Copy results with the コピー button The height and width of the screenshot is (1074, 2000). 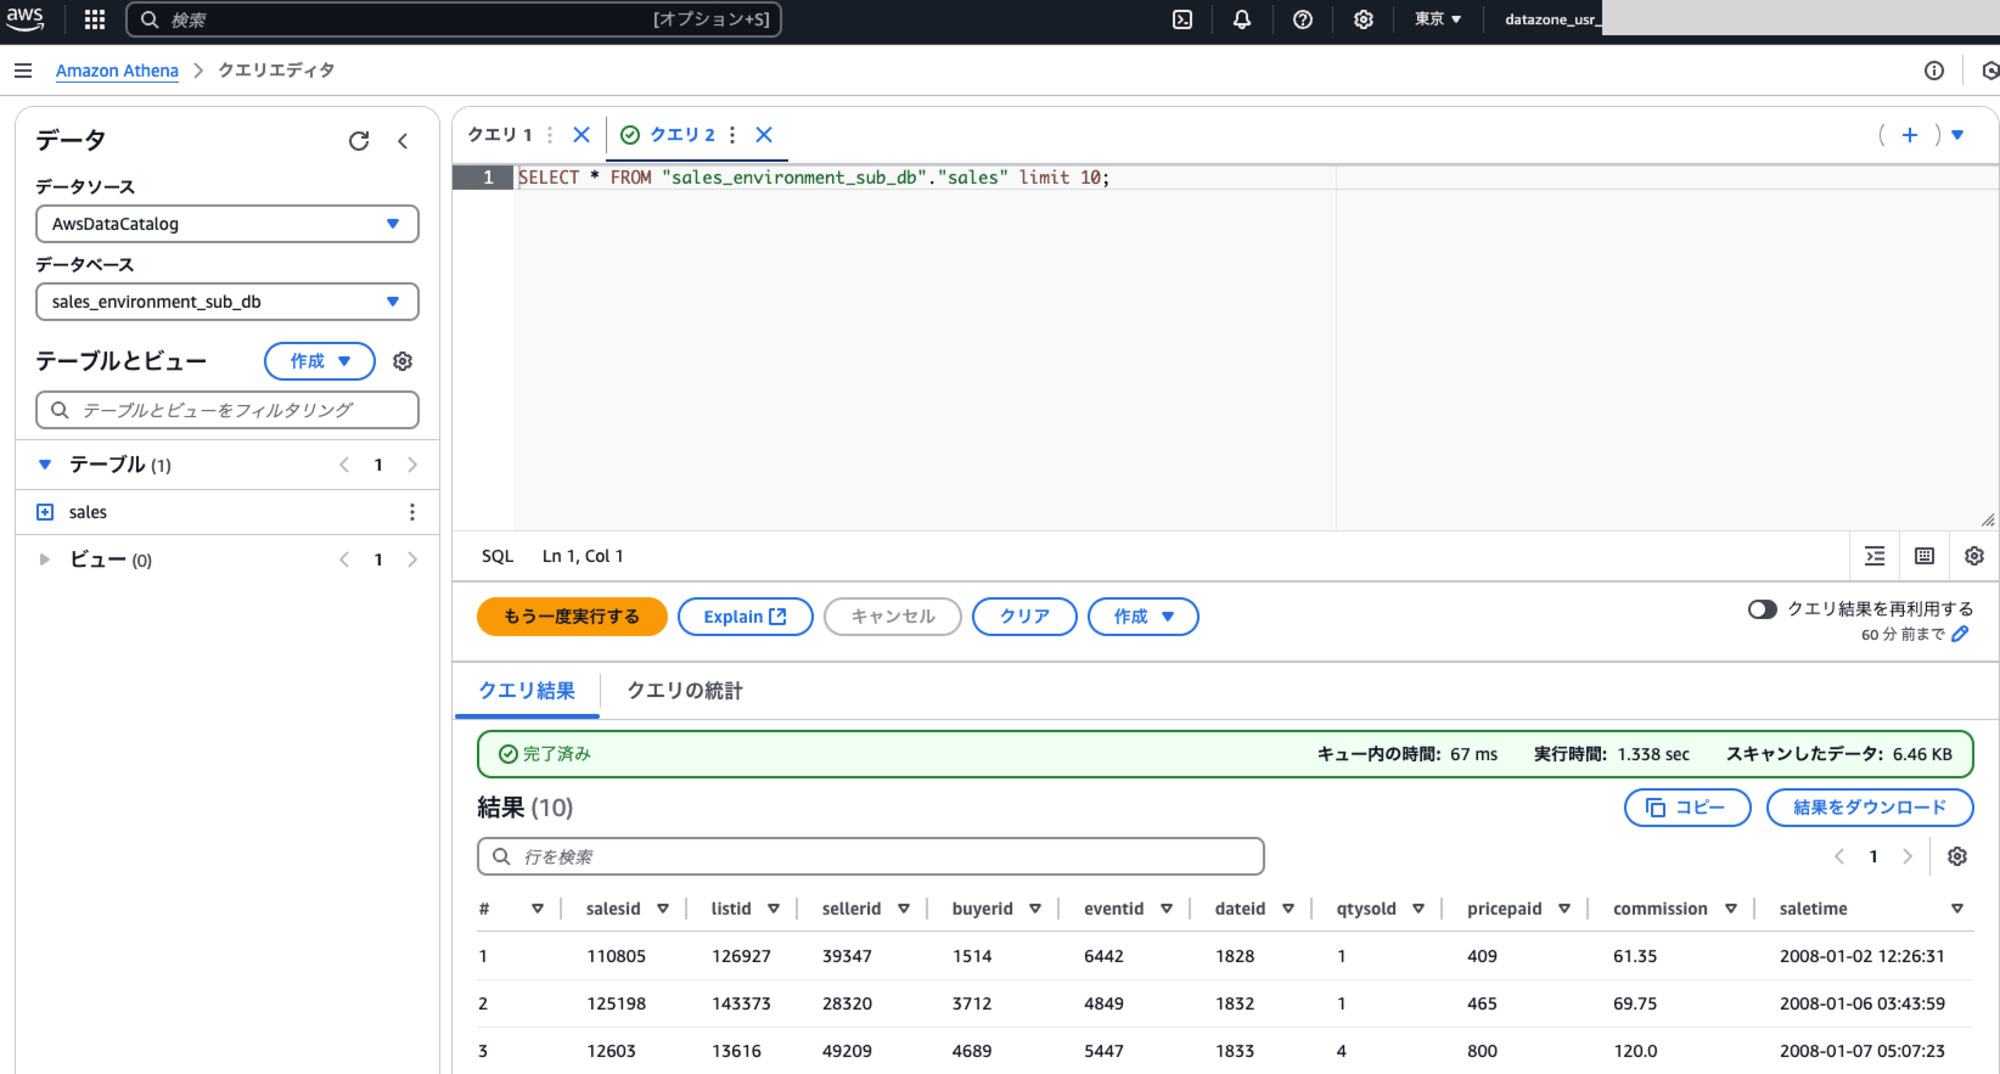[x=1687, y=807]
